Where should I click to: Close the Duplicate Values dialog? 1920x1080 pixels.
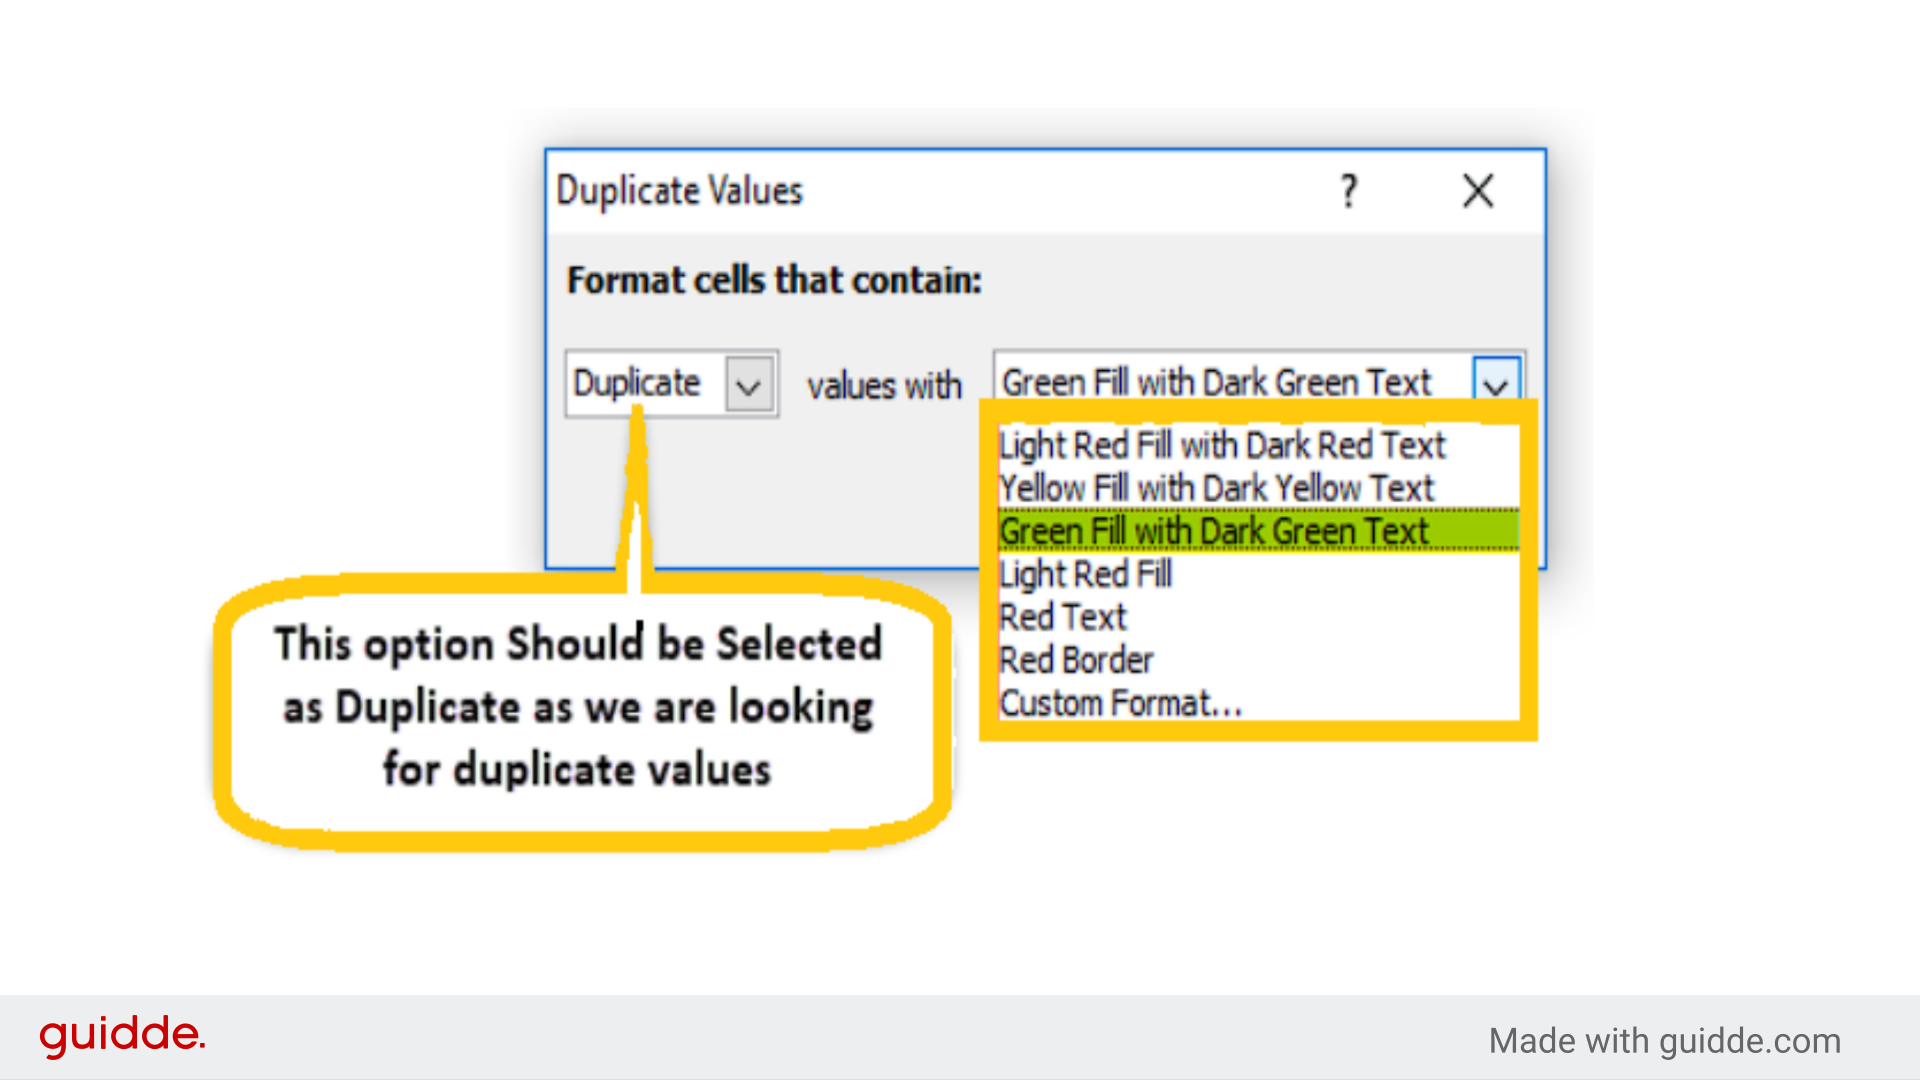pyautogui.click(x=1478, y=189)
